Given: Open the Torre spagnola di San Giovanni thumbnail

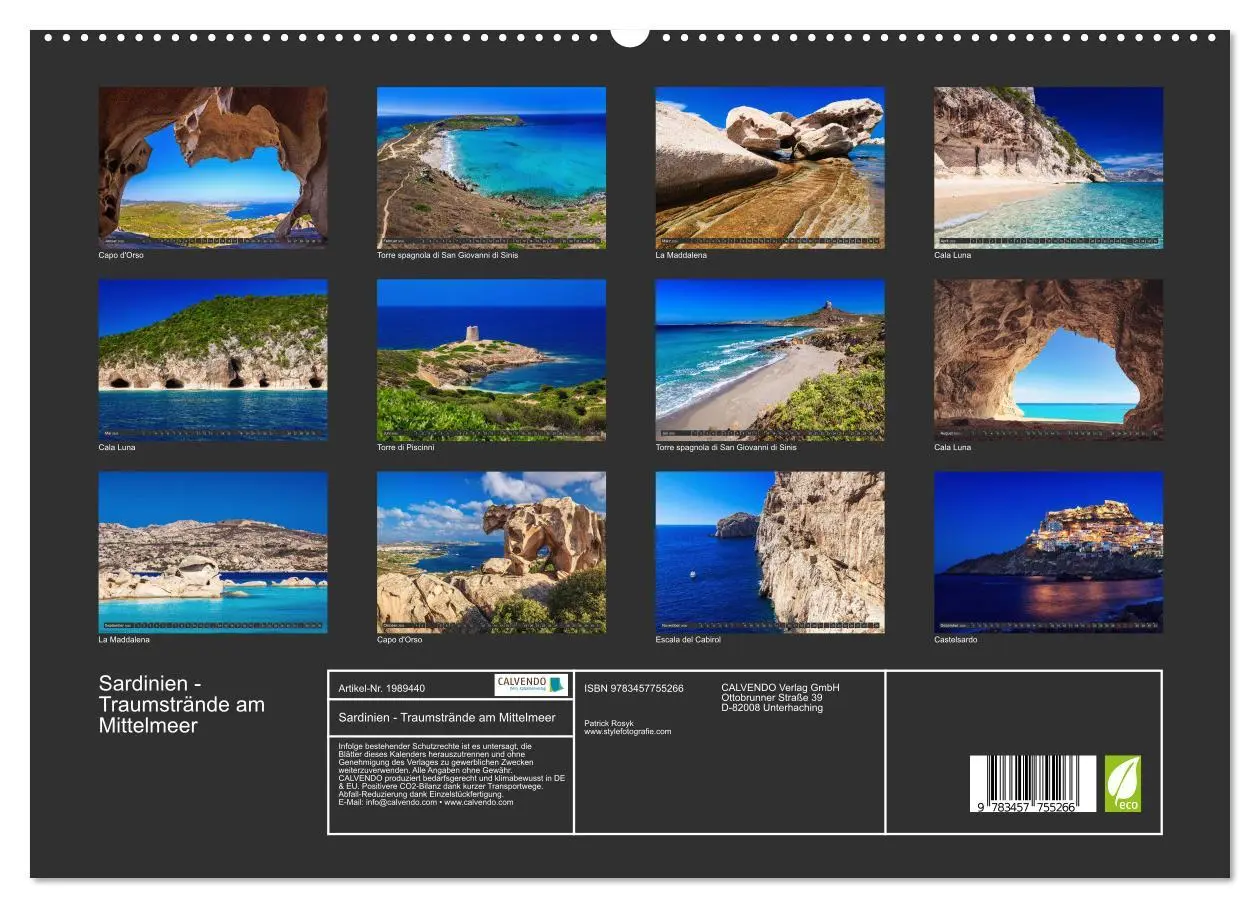Looking at the screenshot, I should (x=490, y=165).
